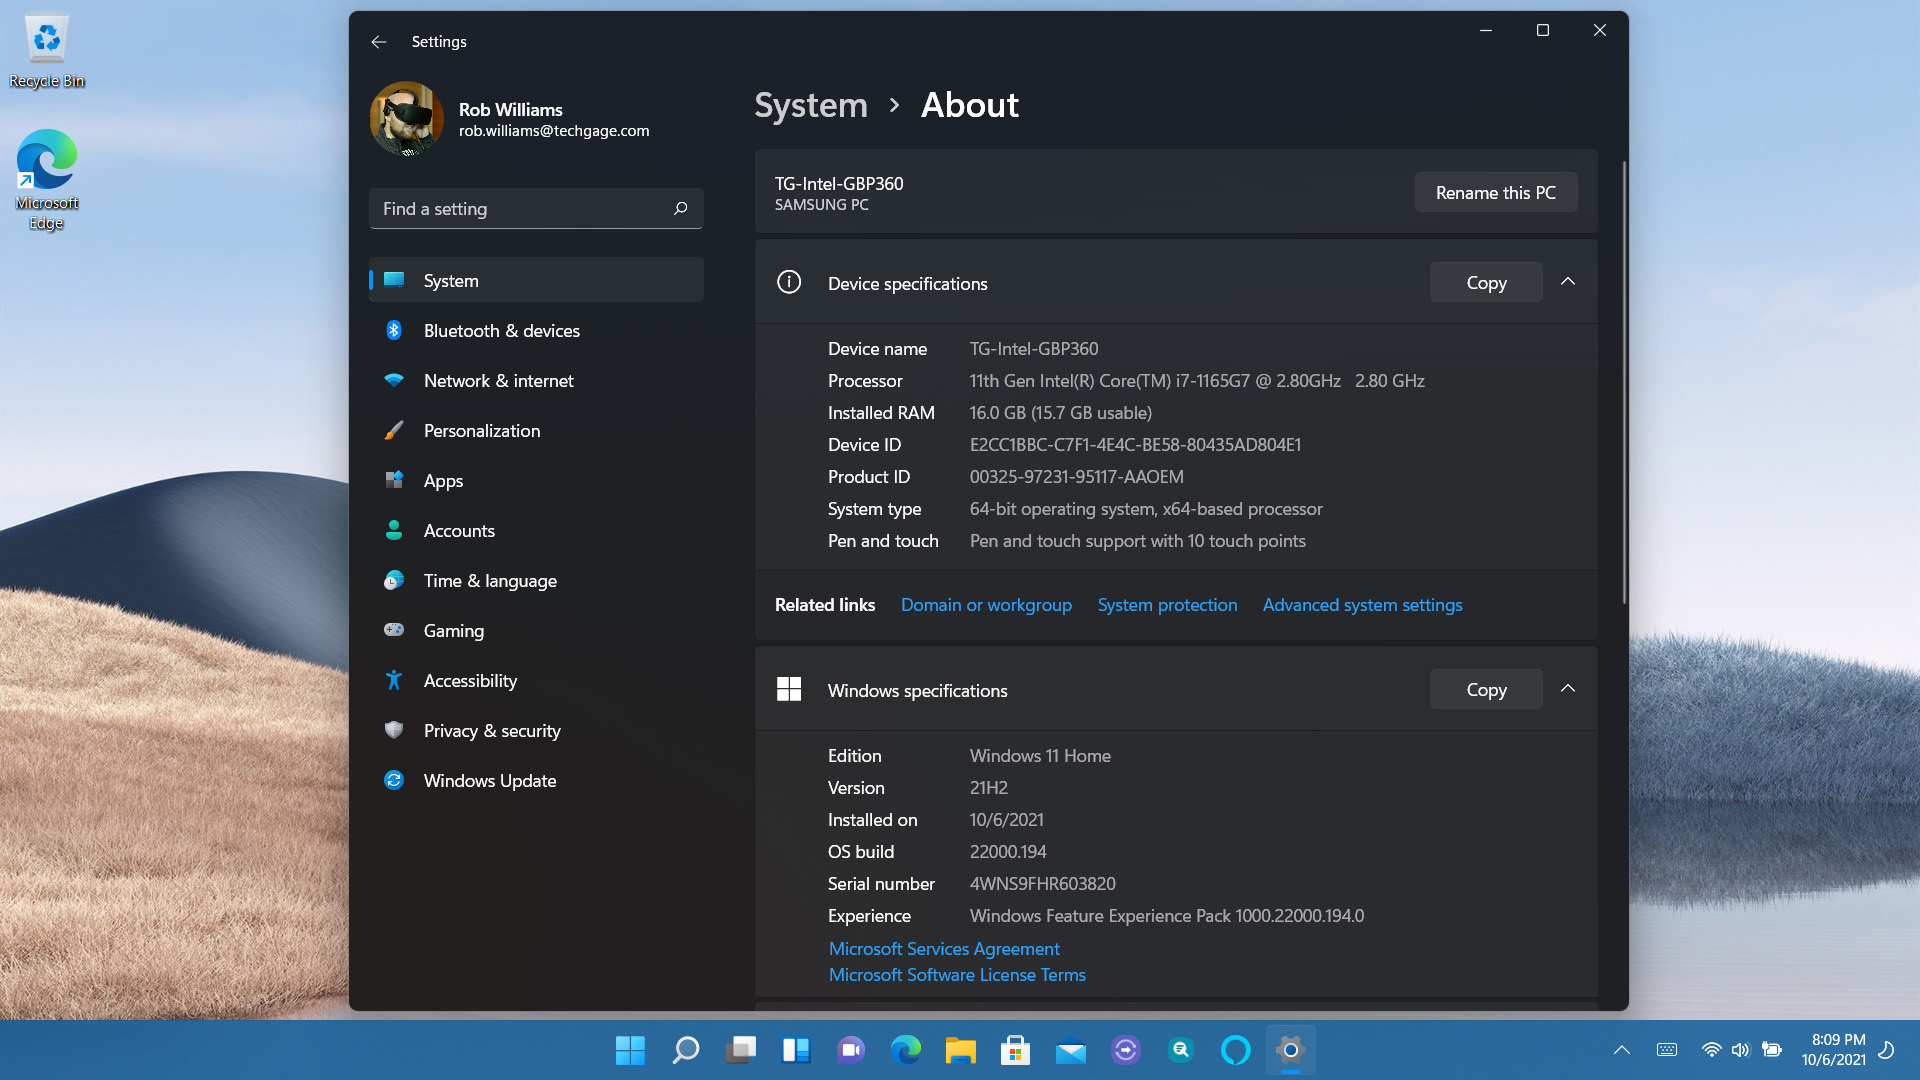
Task: Open Advanced system settings link
Action: [1362, 605]
